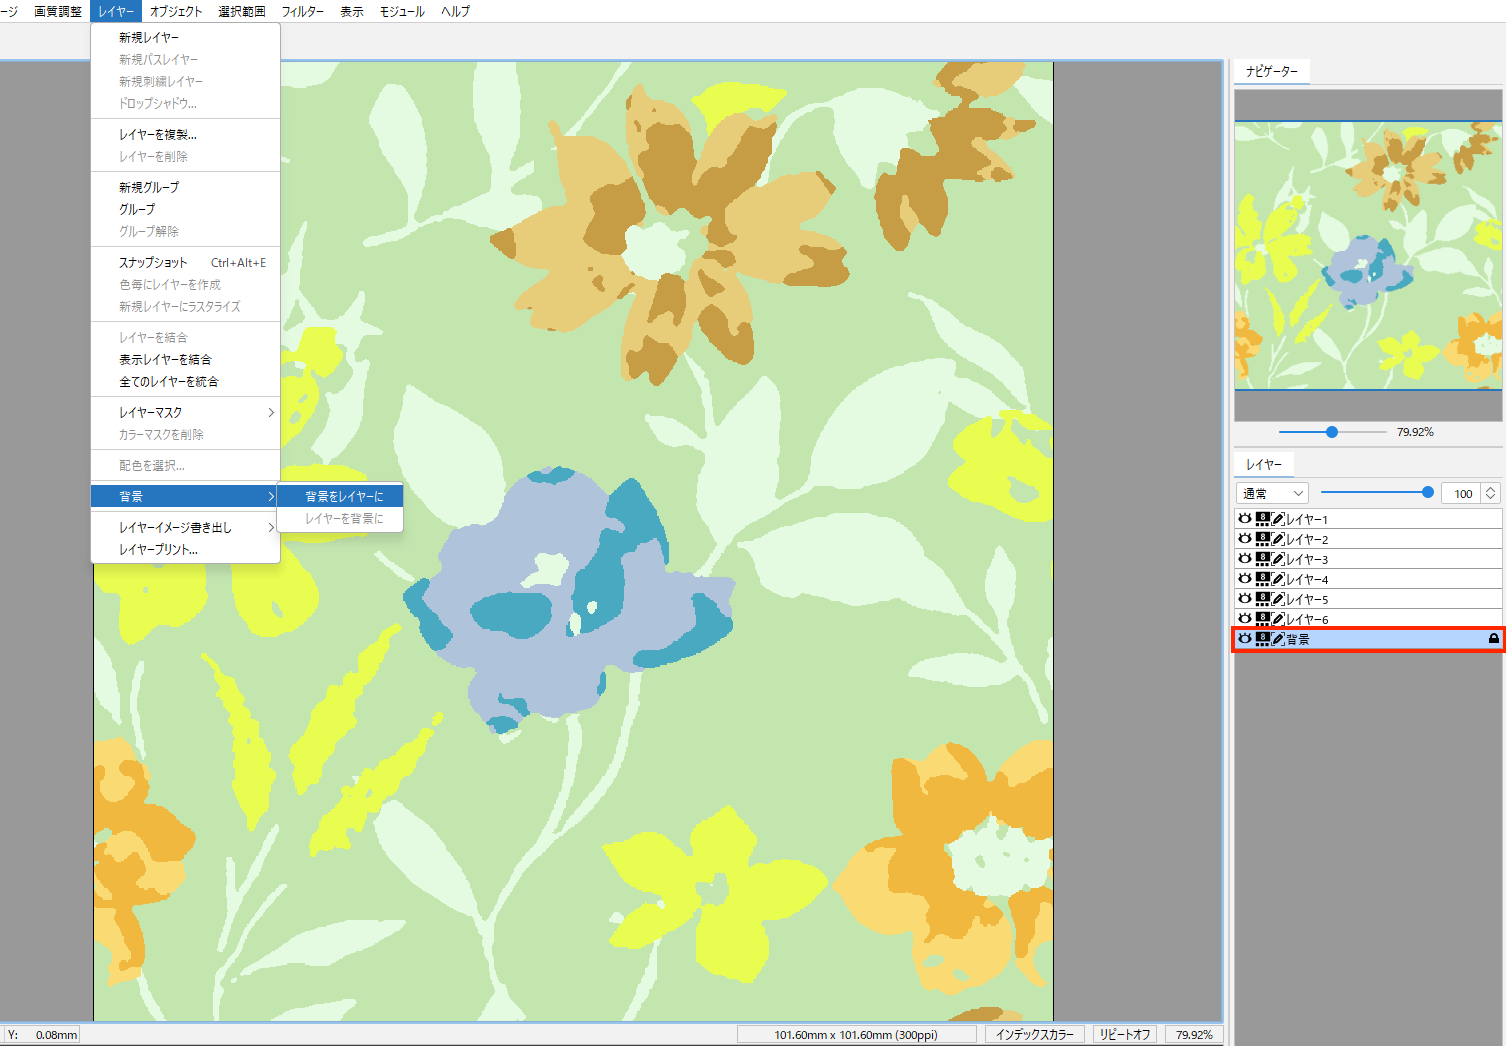Click the lock icon on 背景 layer

(1494, 638)
